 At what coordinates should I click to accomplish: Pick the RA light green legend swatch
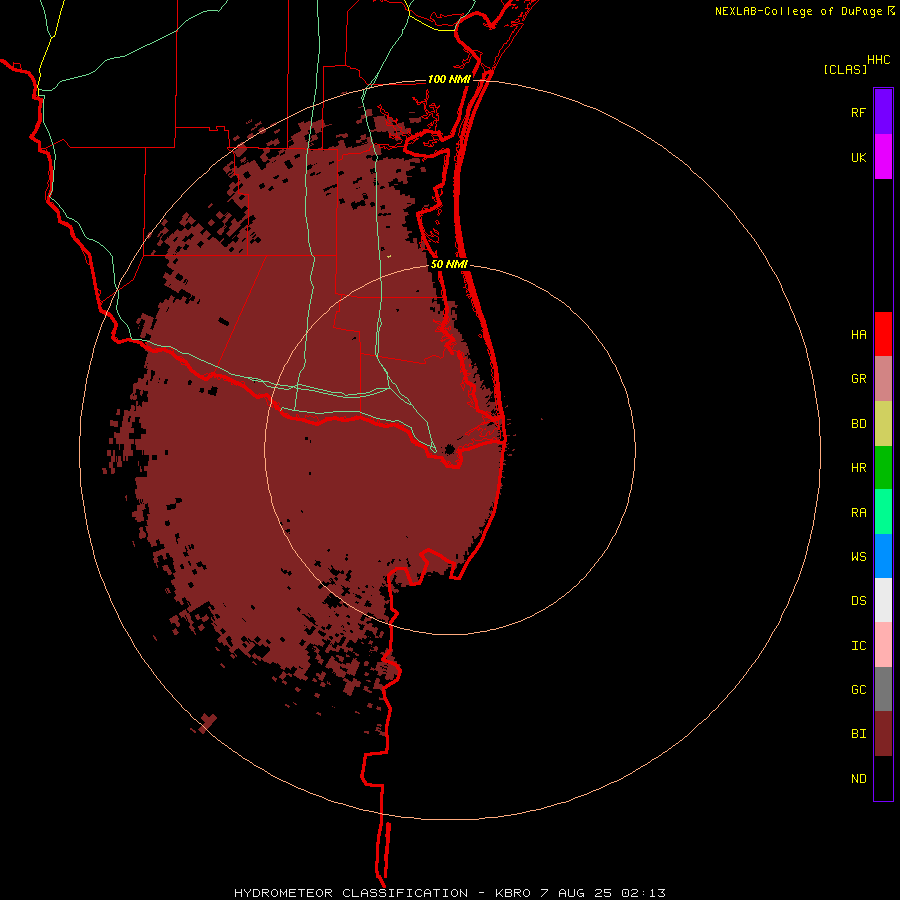(883, 512)
